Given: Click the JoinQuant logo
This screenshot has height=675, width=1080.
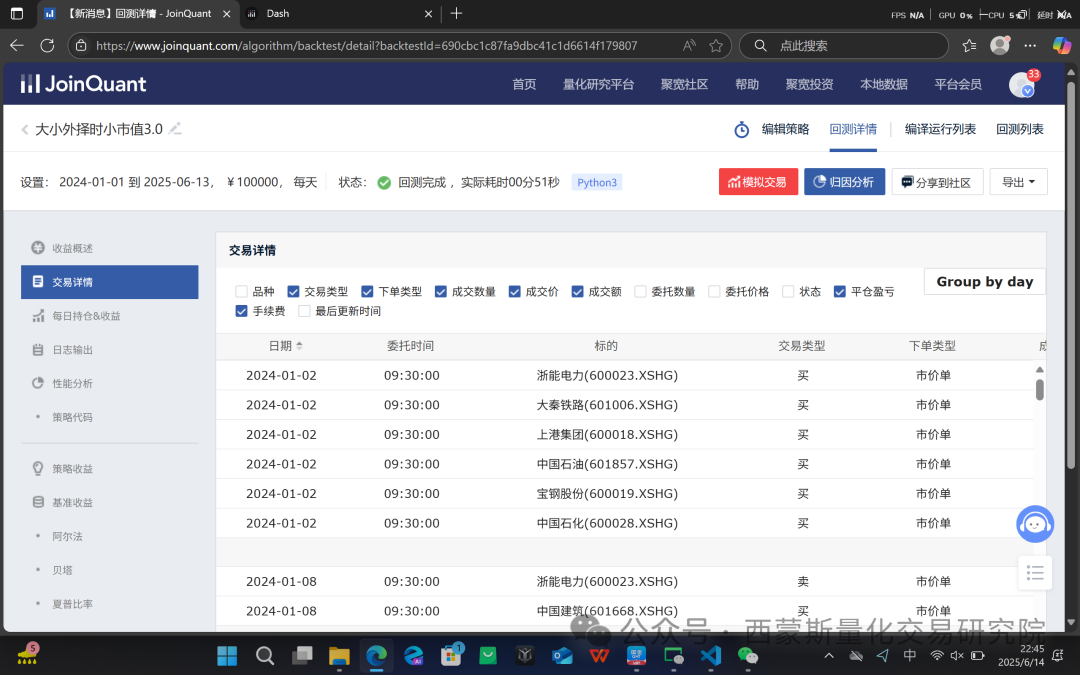Looking at the screenshot, I should [83, 84].
